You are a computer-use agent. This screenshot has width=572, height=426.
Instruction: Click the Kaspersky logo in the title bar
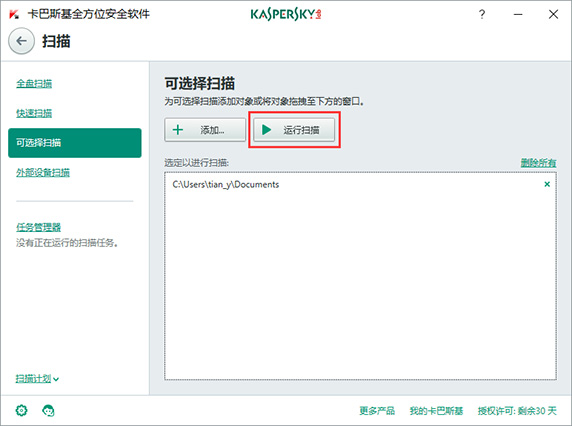pos(286,14)
